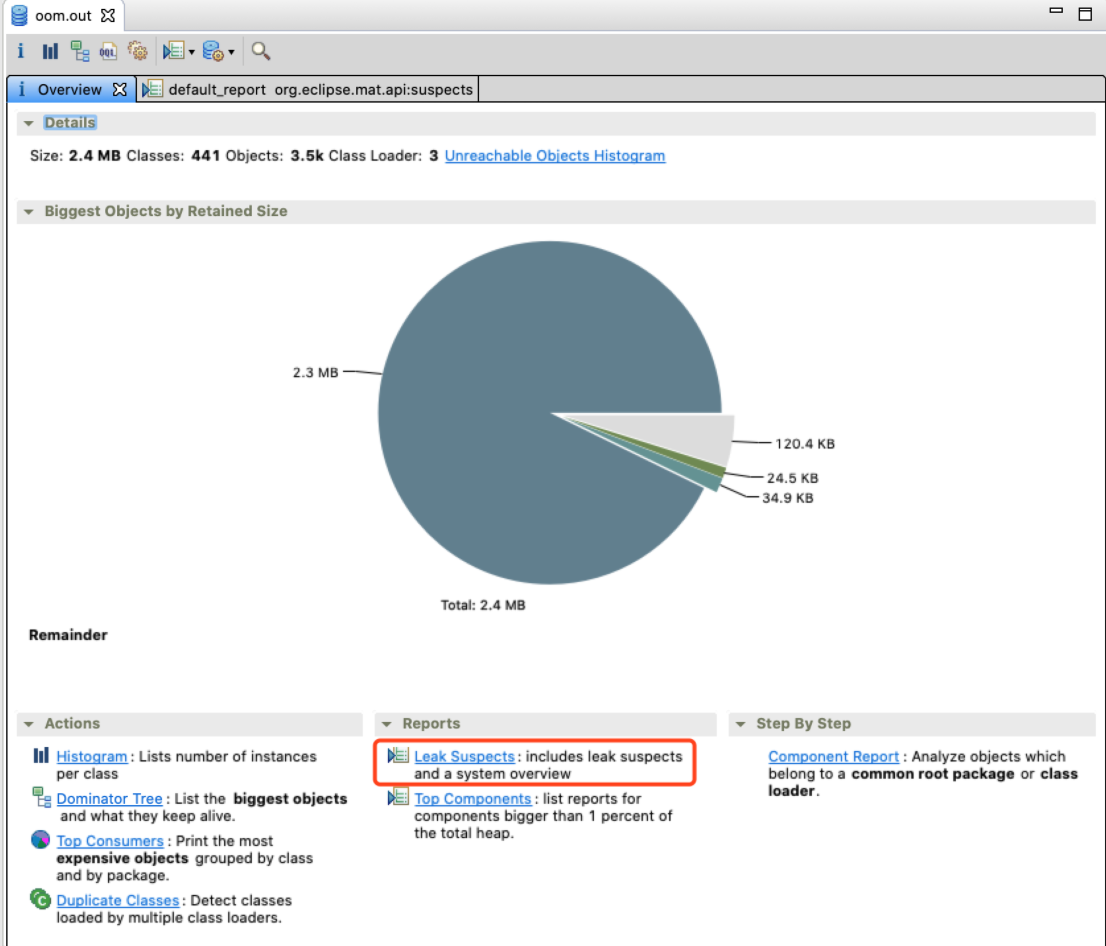Expand the reports toolbar dropdown arrow

(192, 52)
